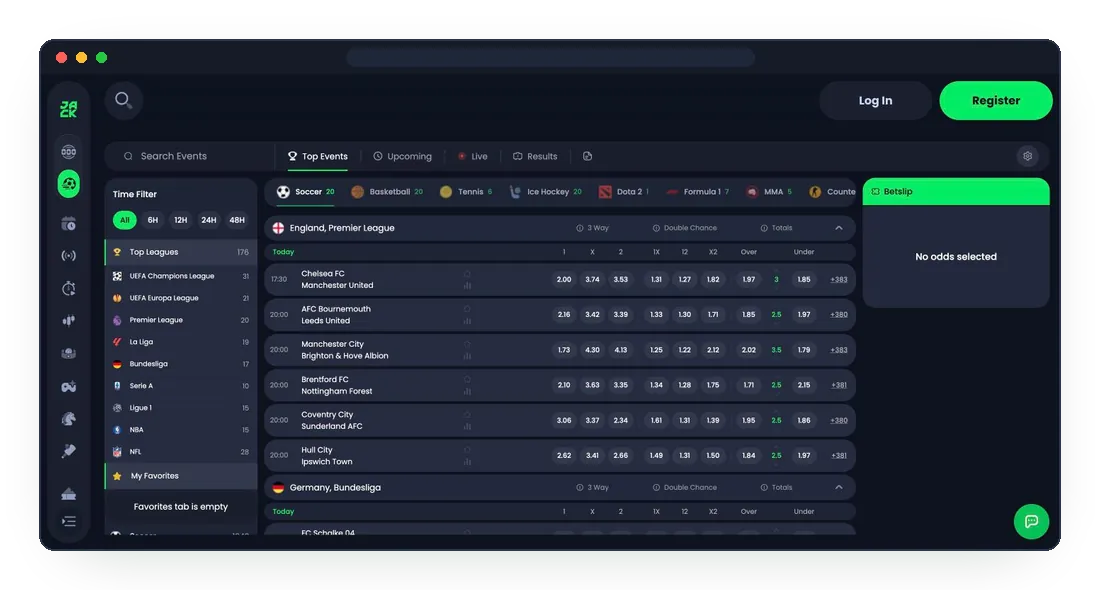Image resolution: width=1100 pixels, height=590 pixels.
Task: Select the Basketball sport tab
Action: (x=387, y=192)
